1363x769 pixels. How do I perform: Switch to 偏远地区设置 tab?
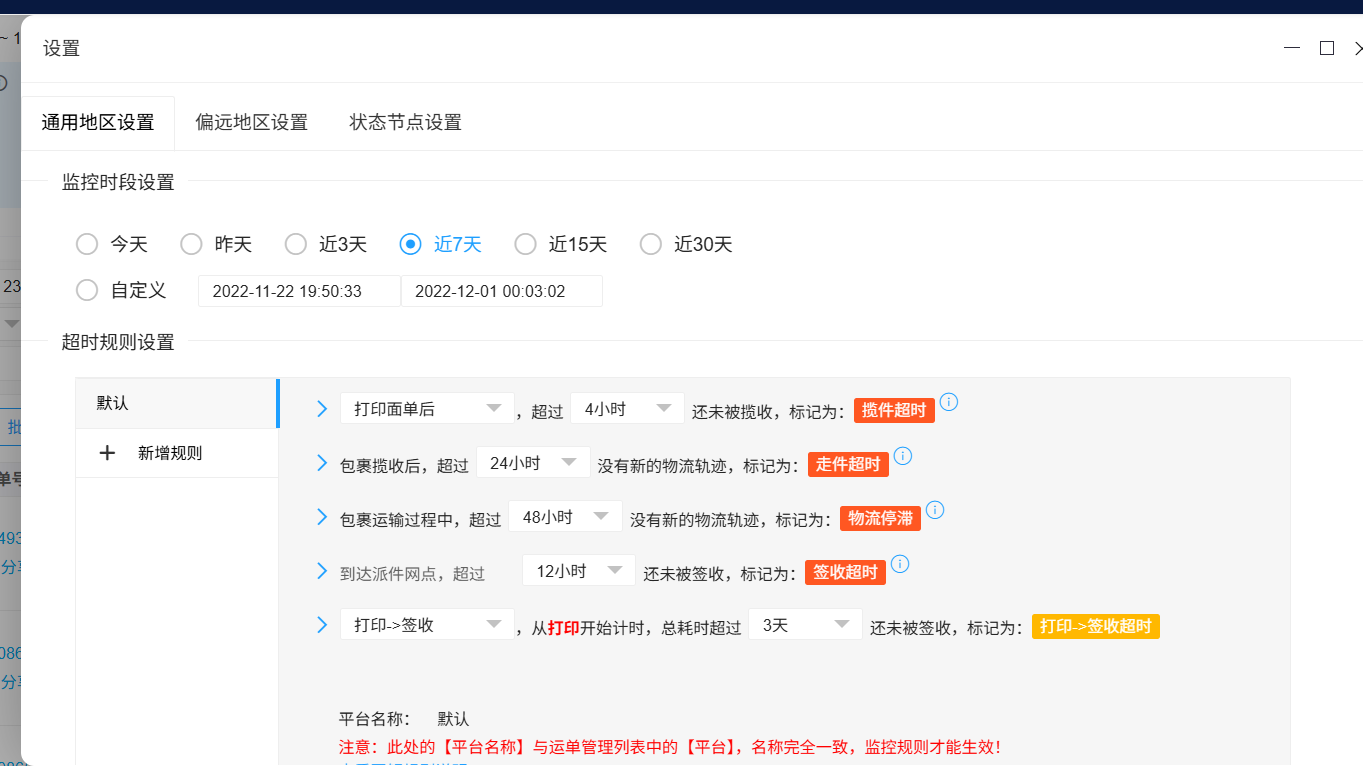click(x=251, y=123)
